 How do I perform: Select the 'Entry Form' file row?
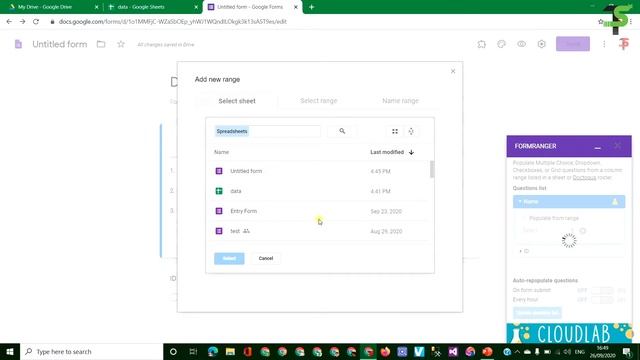tap(321, 211)
